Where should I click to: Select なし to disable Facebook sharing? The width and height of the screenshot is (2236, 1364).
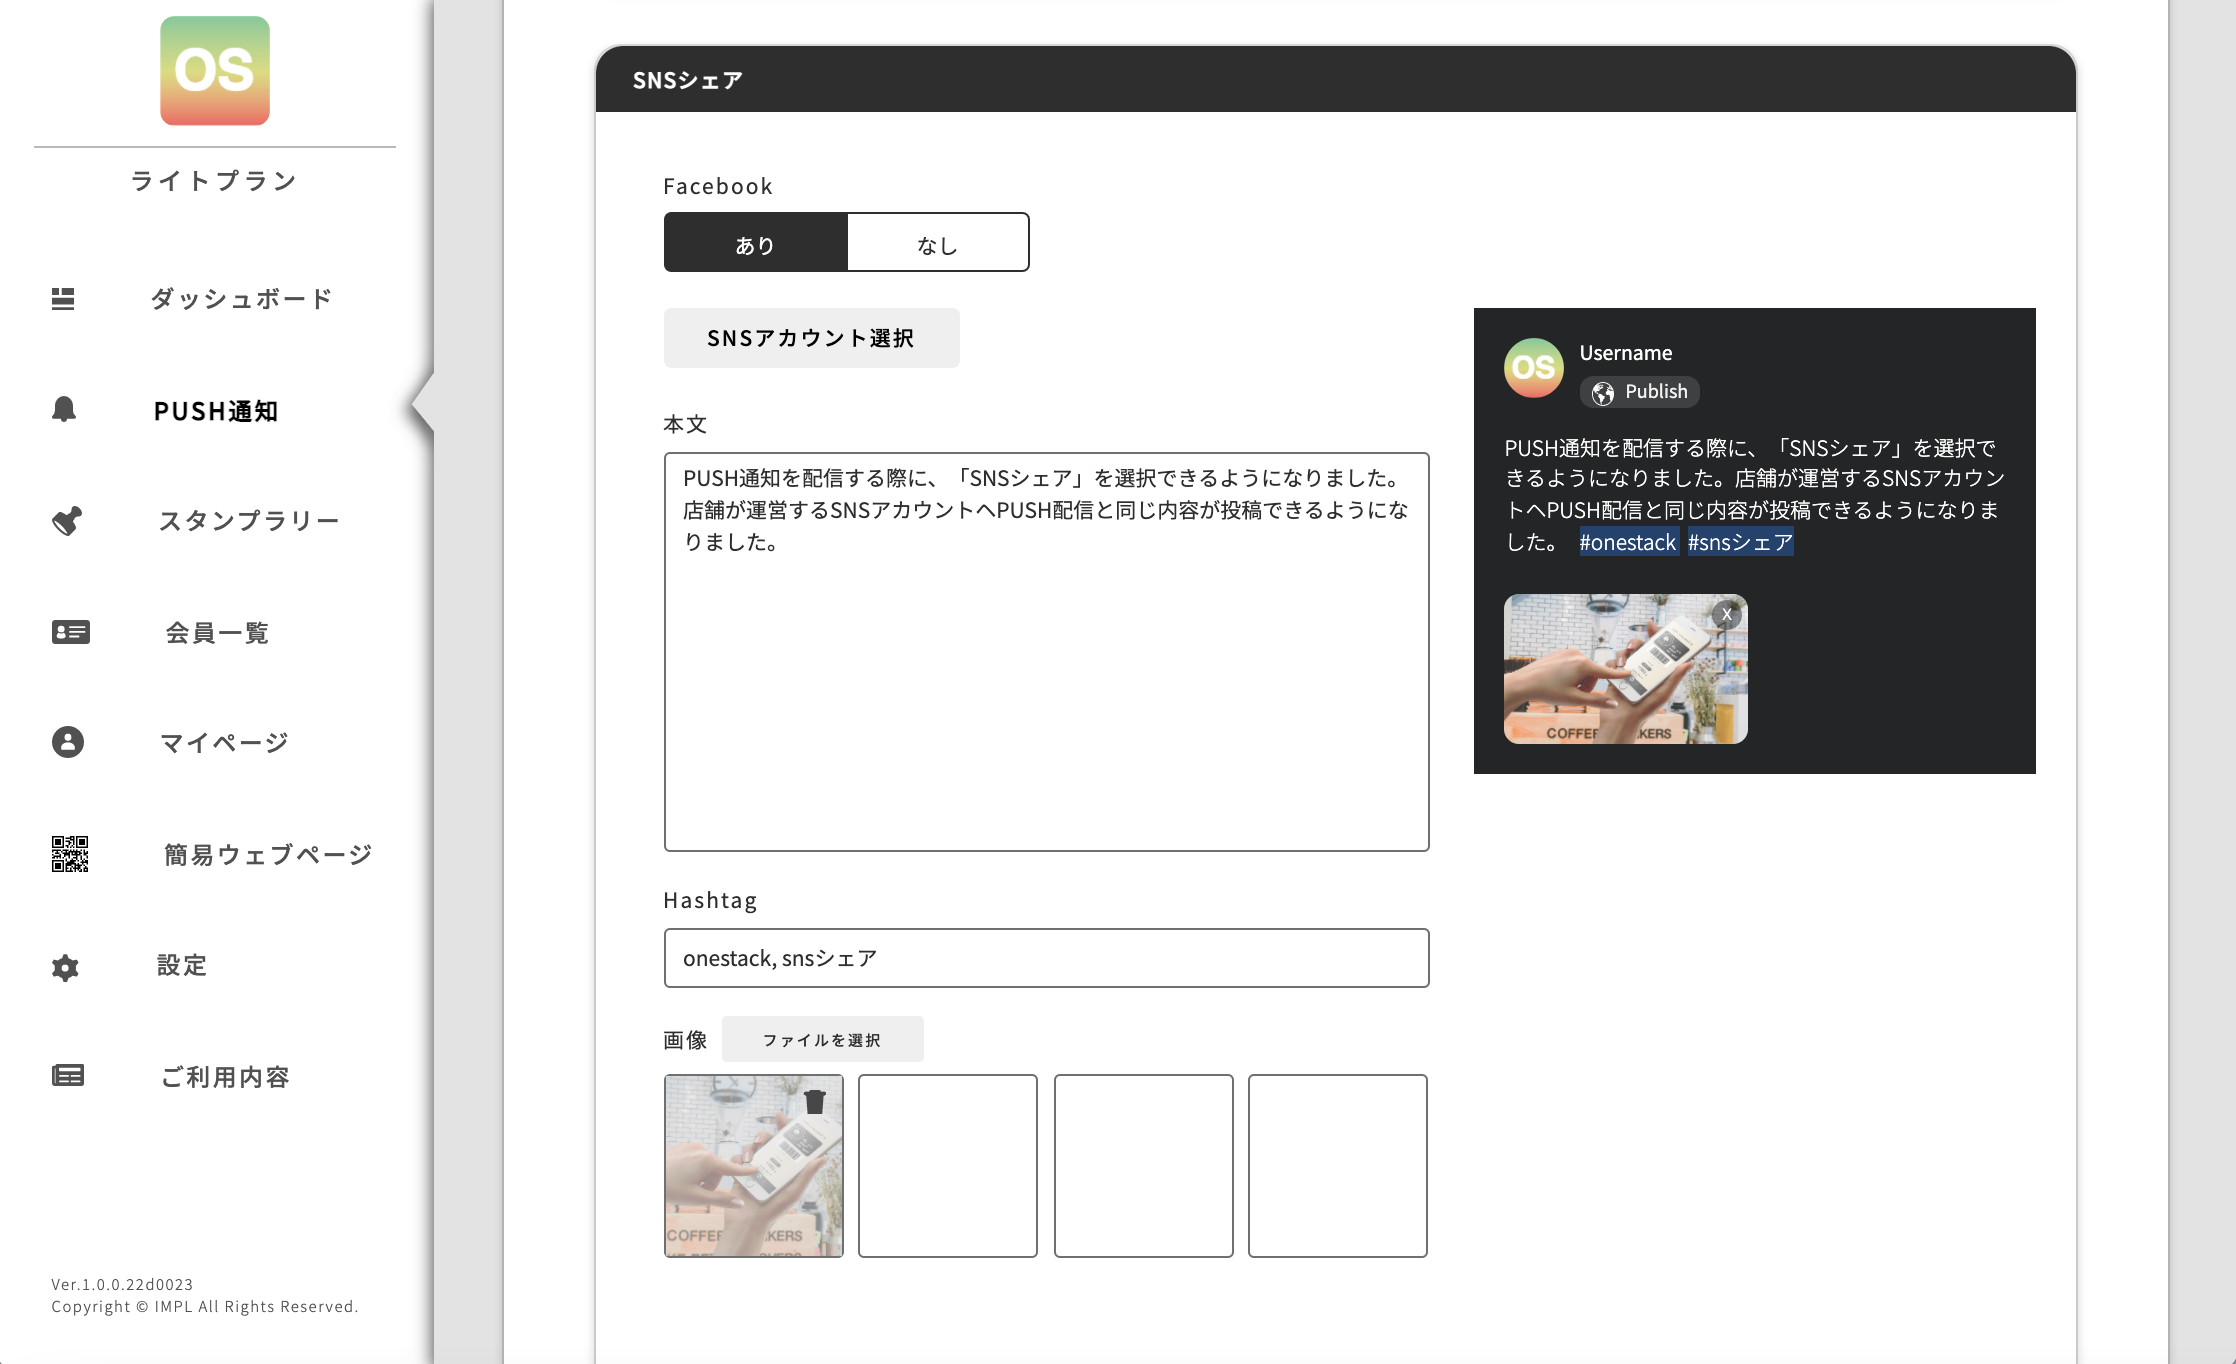coord(937,243)
